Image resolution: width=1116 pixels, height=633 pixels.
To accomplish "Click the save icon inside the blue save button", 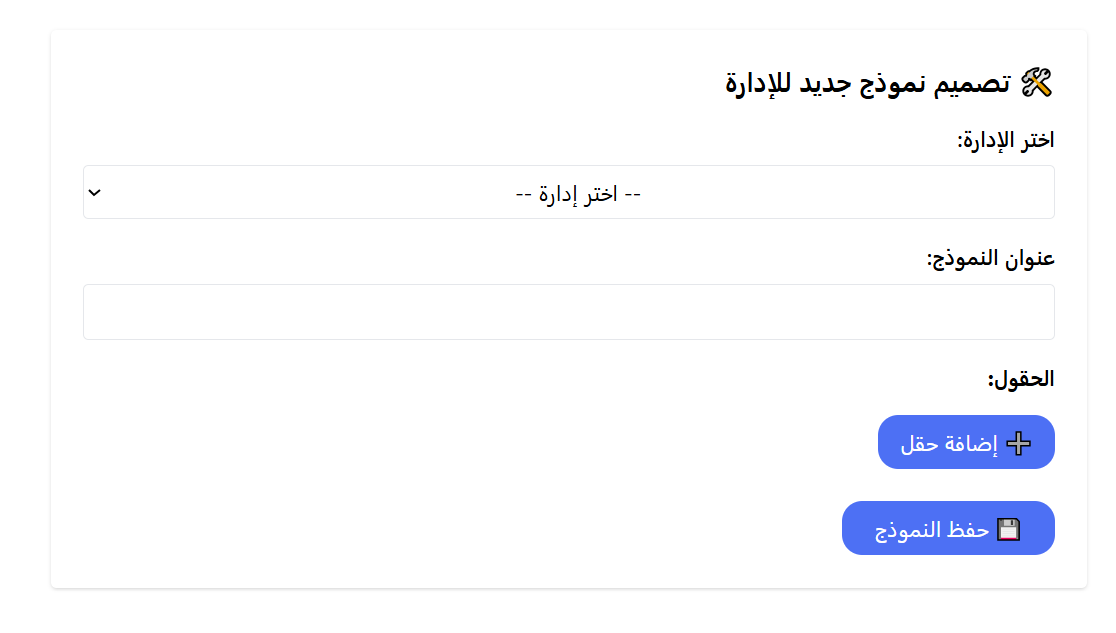I will pyautogui.click(x=1011, y=528).
